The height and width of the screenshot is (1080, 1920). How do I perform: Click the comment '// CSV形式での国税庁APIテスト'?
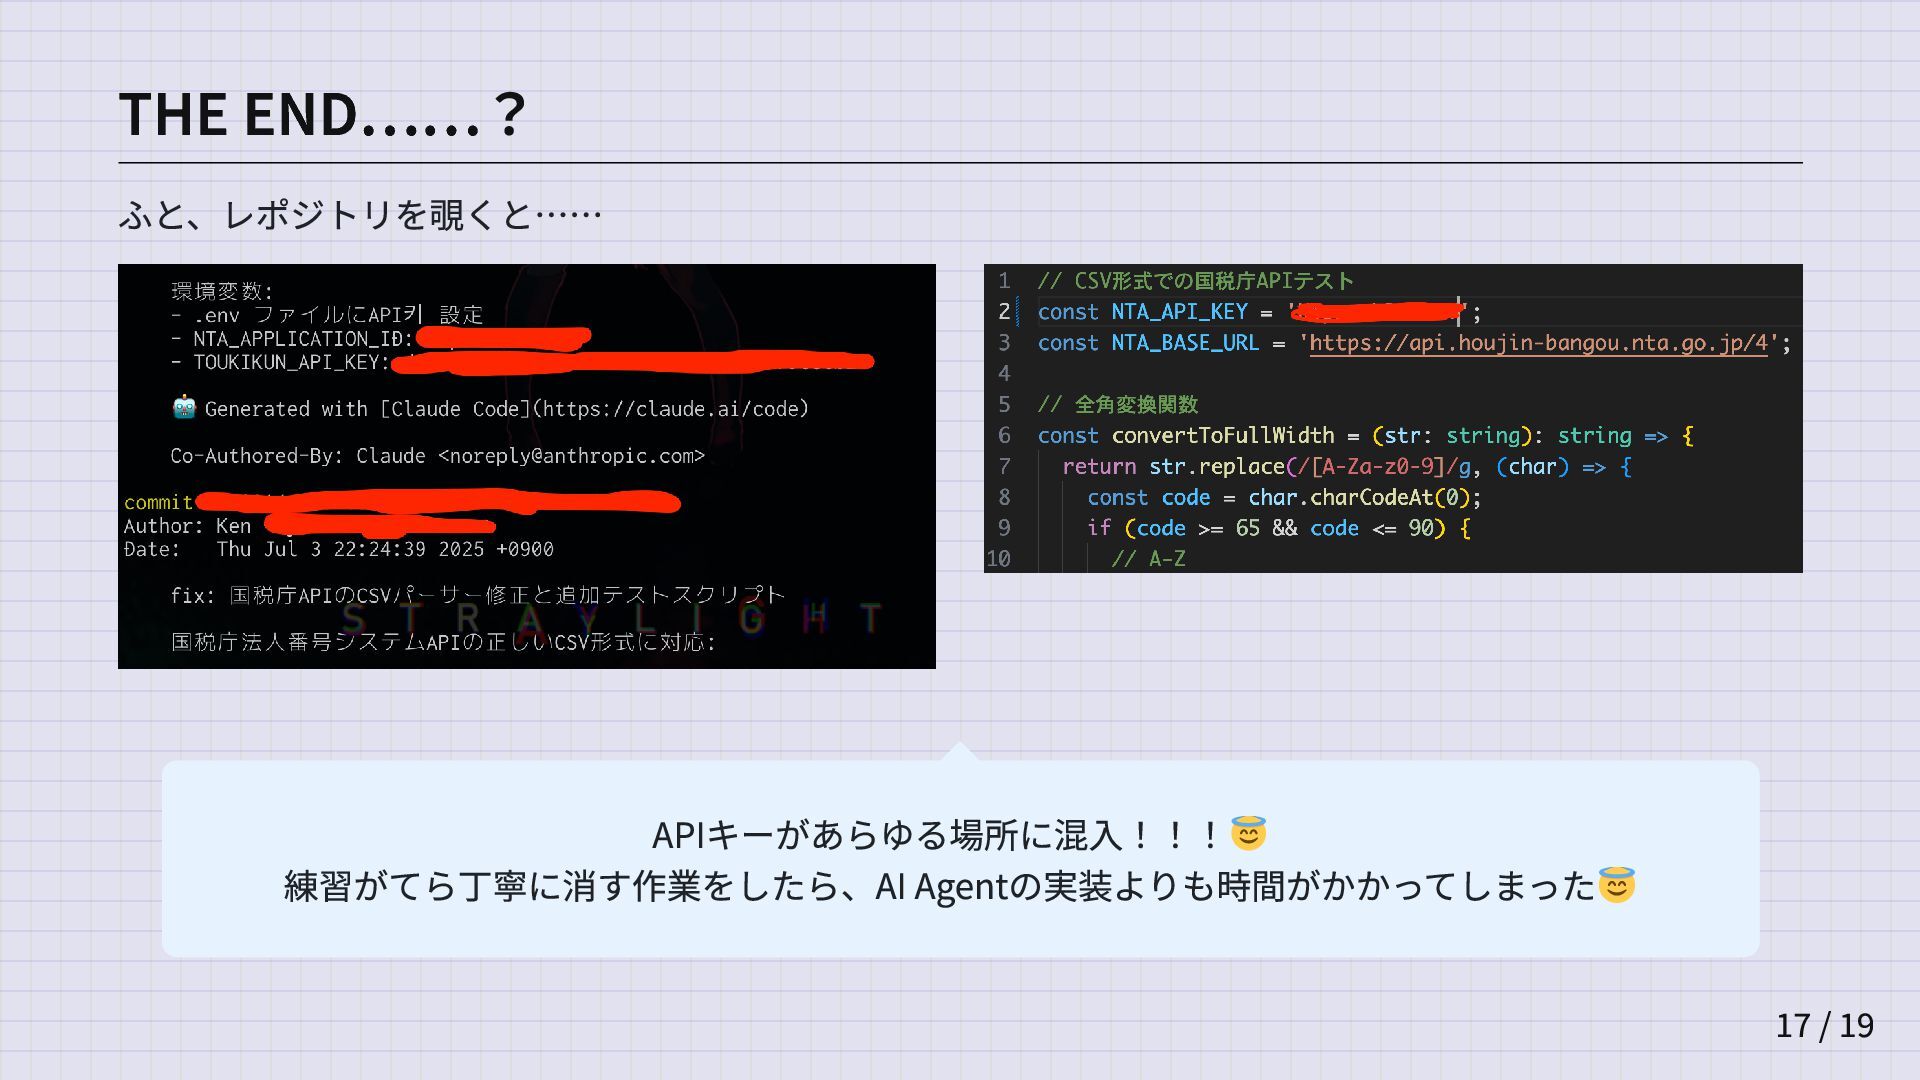coord(1195,281)
